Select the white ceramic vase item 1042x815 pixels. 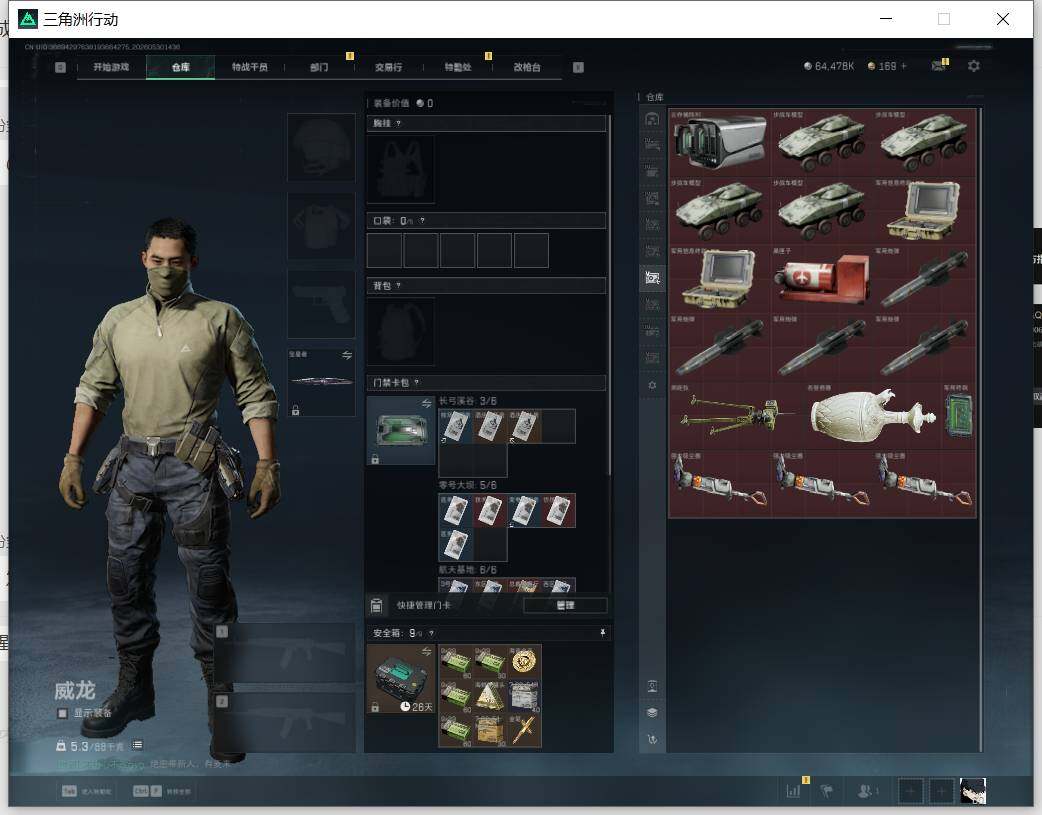873,415
